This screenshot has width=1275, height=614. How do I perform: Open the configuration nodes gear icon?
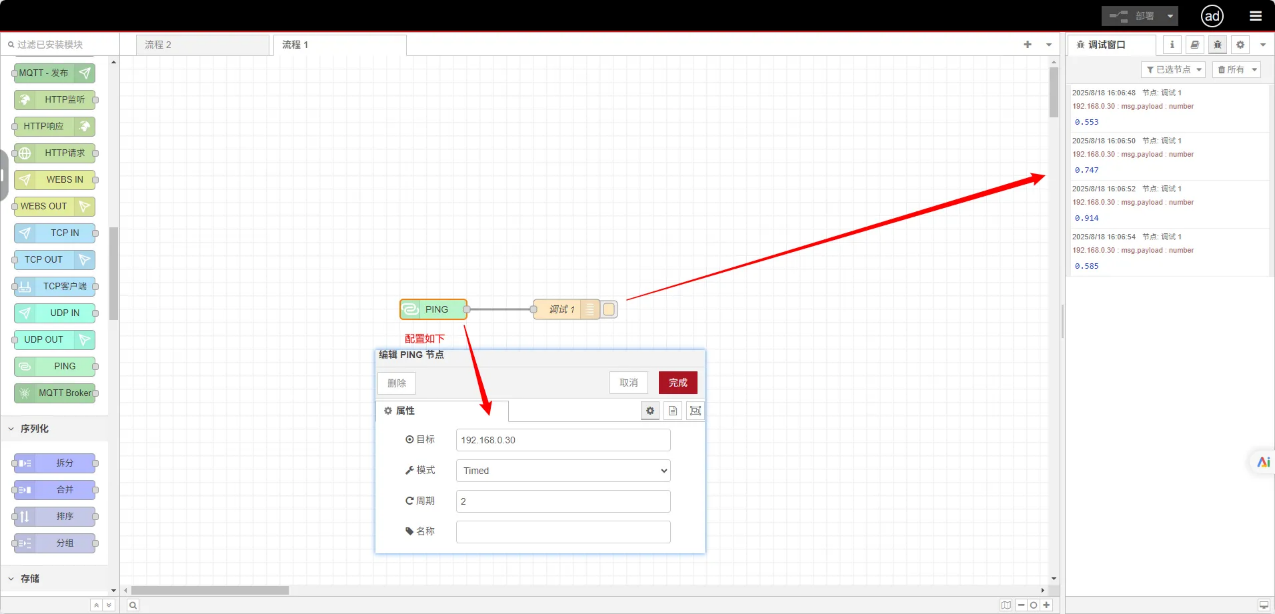click(1241, 45)
